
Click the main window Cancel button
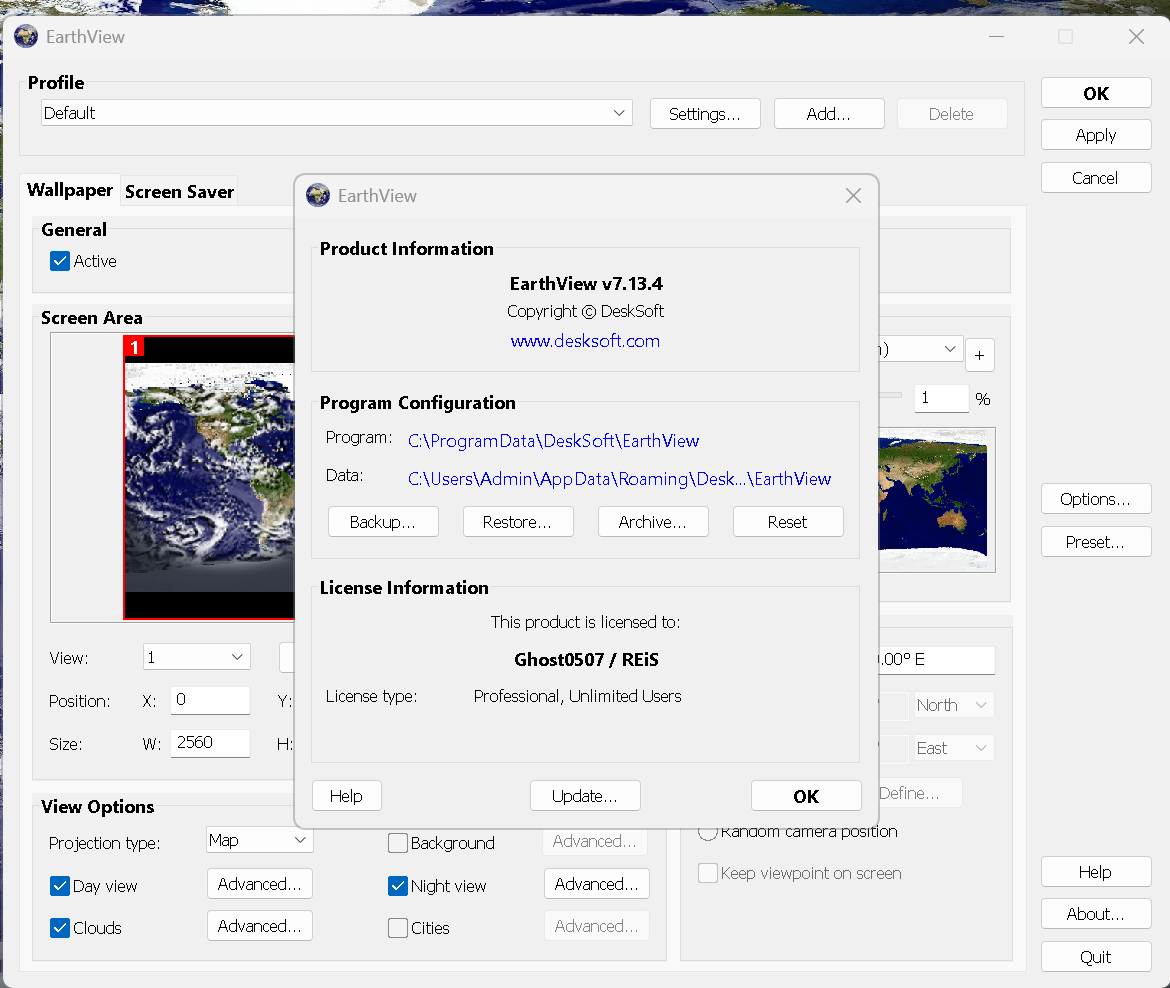pos(1096,178)
